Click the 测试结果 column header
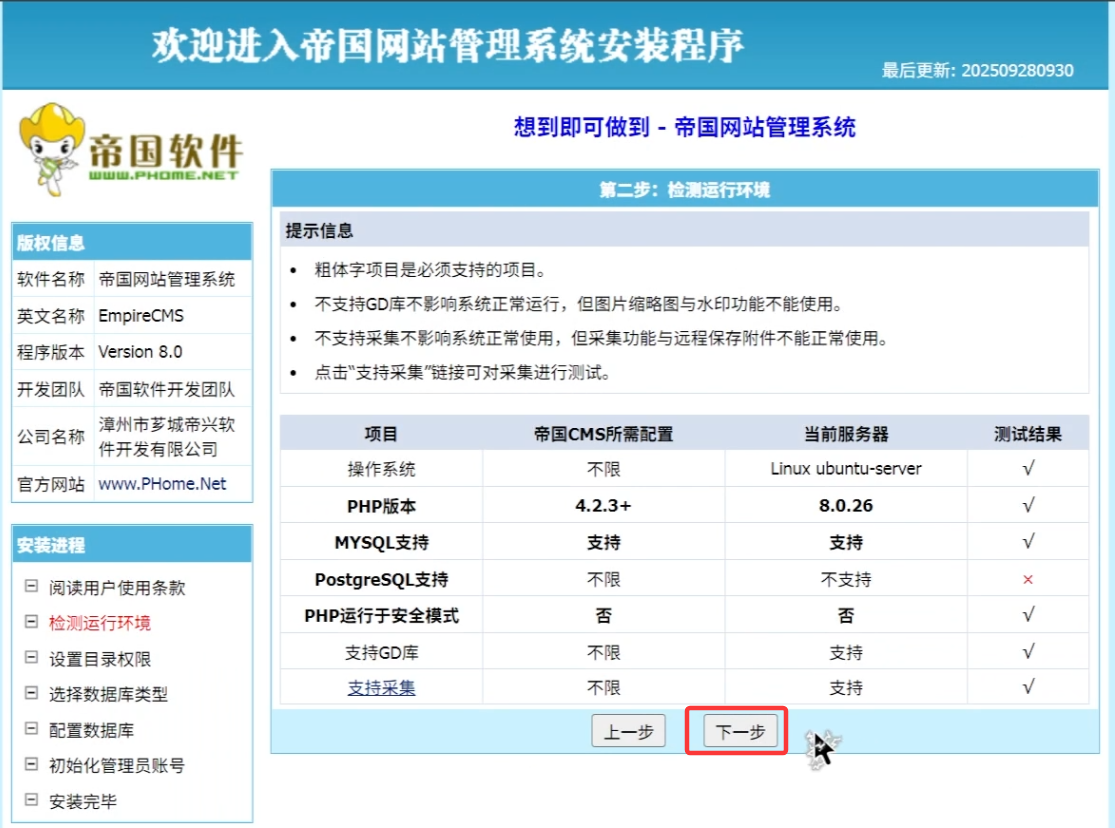Screen dimensions: 1115x828 (1028, 434)
